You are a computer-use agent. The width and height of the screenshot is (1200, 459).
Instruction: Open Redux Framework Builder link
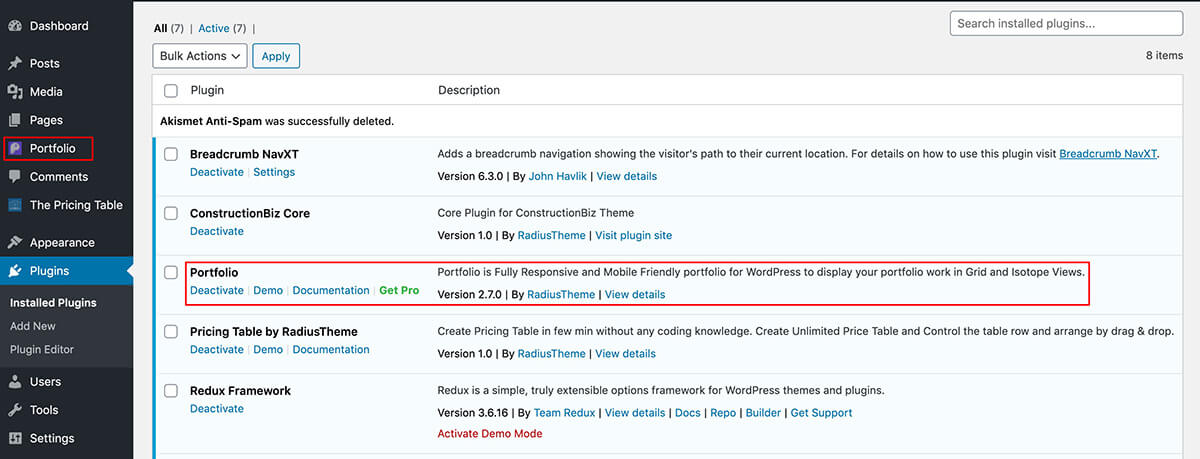tap(763, 413)
